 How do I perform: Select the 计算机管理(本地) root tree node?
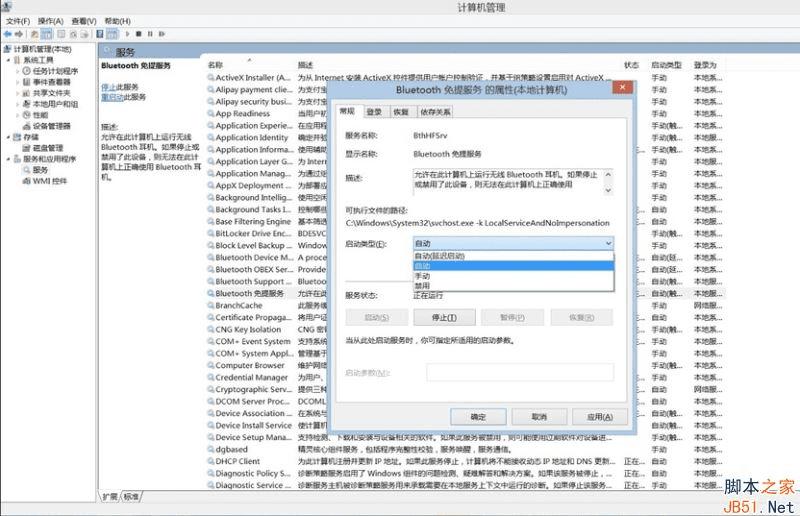click(x=42, y=49)
